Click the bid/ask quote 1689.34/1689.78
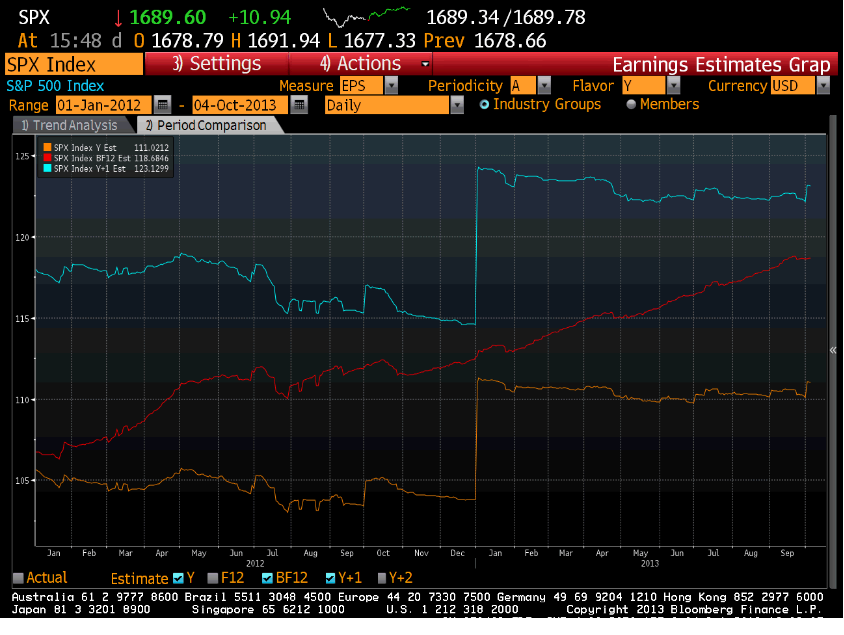Screen dimensions: 844x635 coord(505,18)
